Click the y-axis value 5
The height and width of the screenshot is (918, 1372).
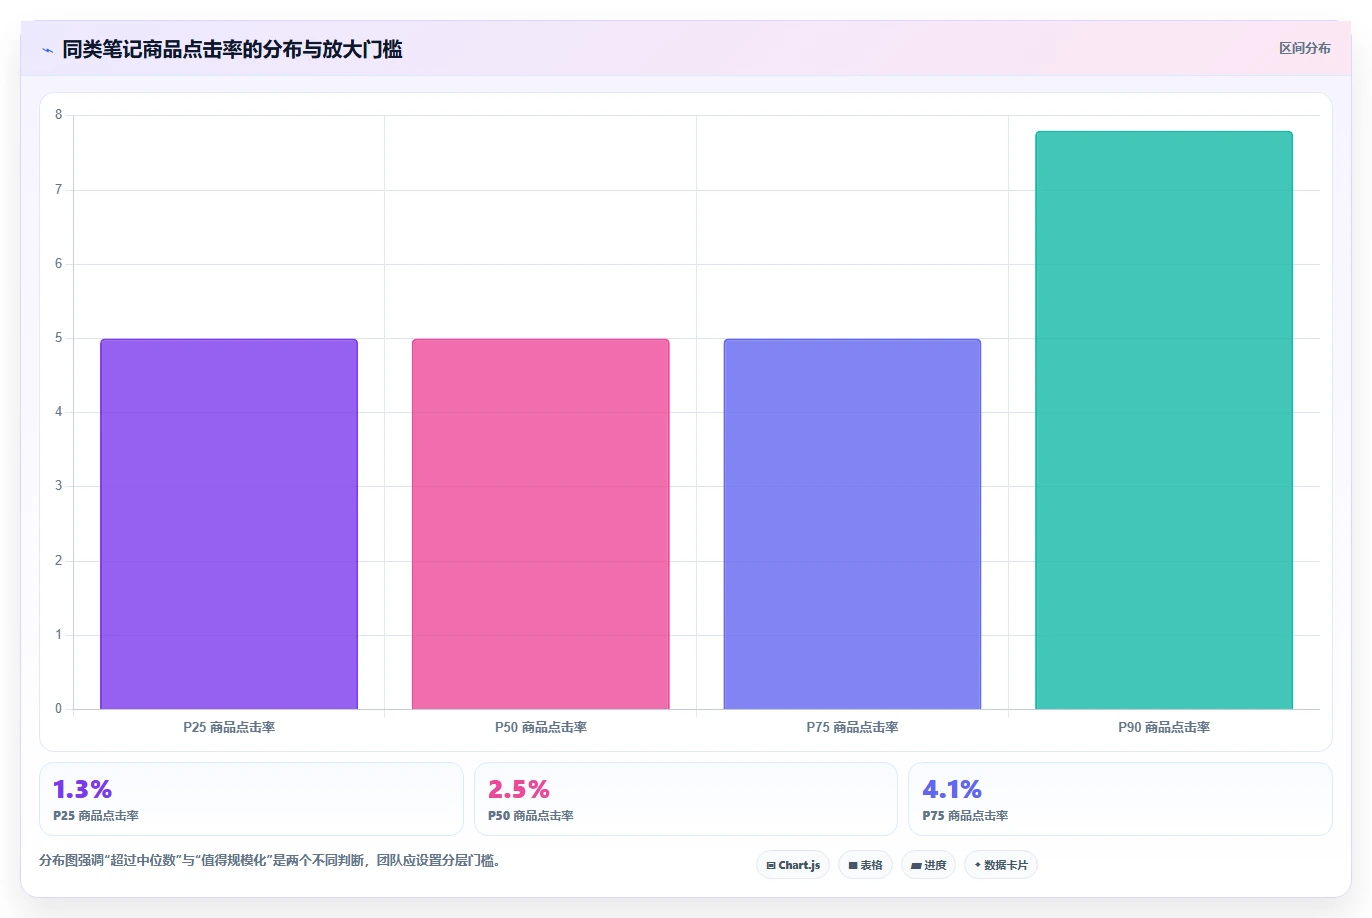click(59, 338)
